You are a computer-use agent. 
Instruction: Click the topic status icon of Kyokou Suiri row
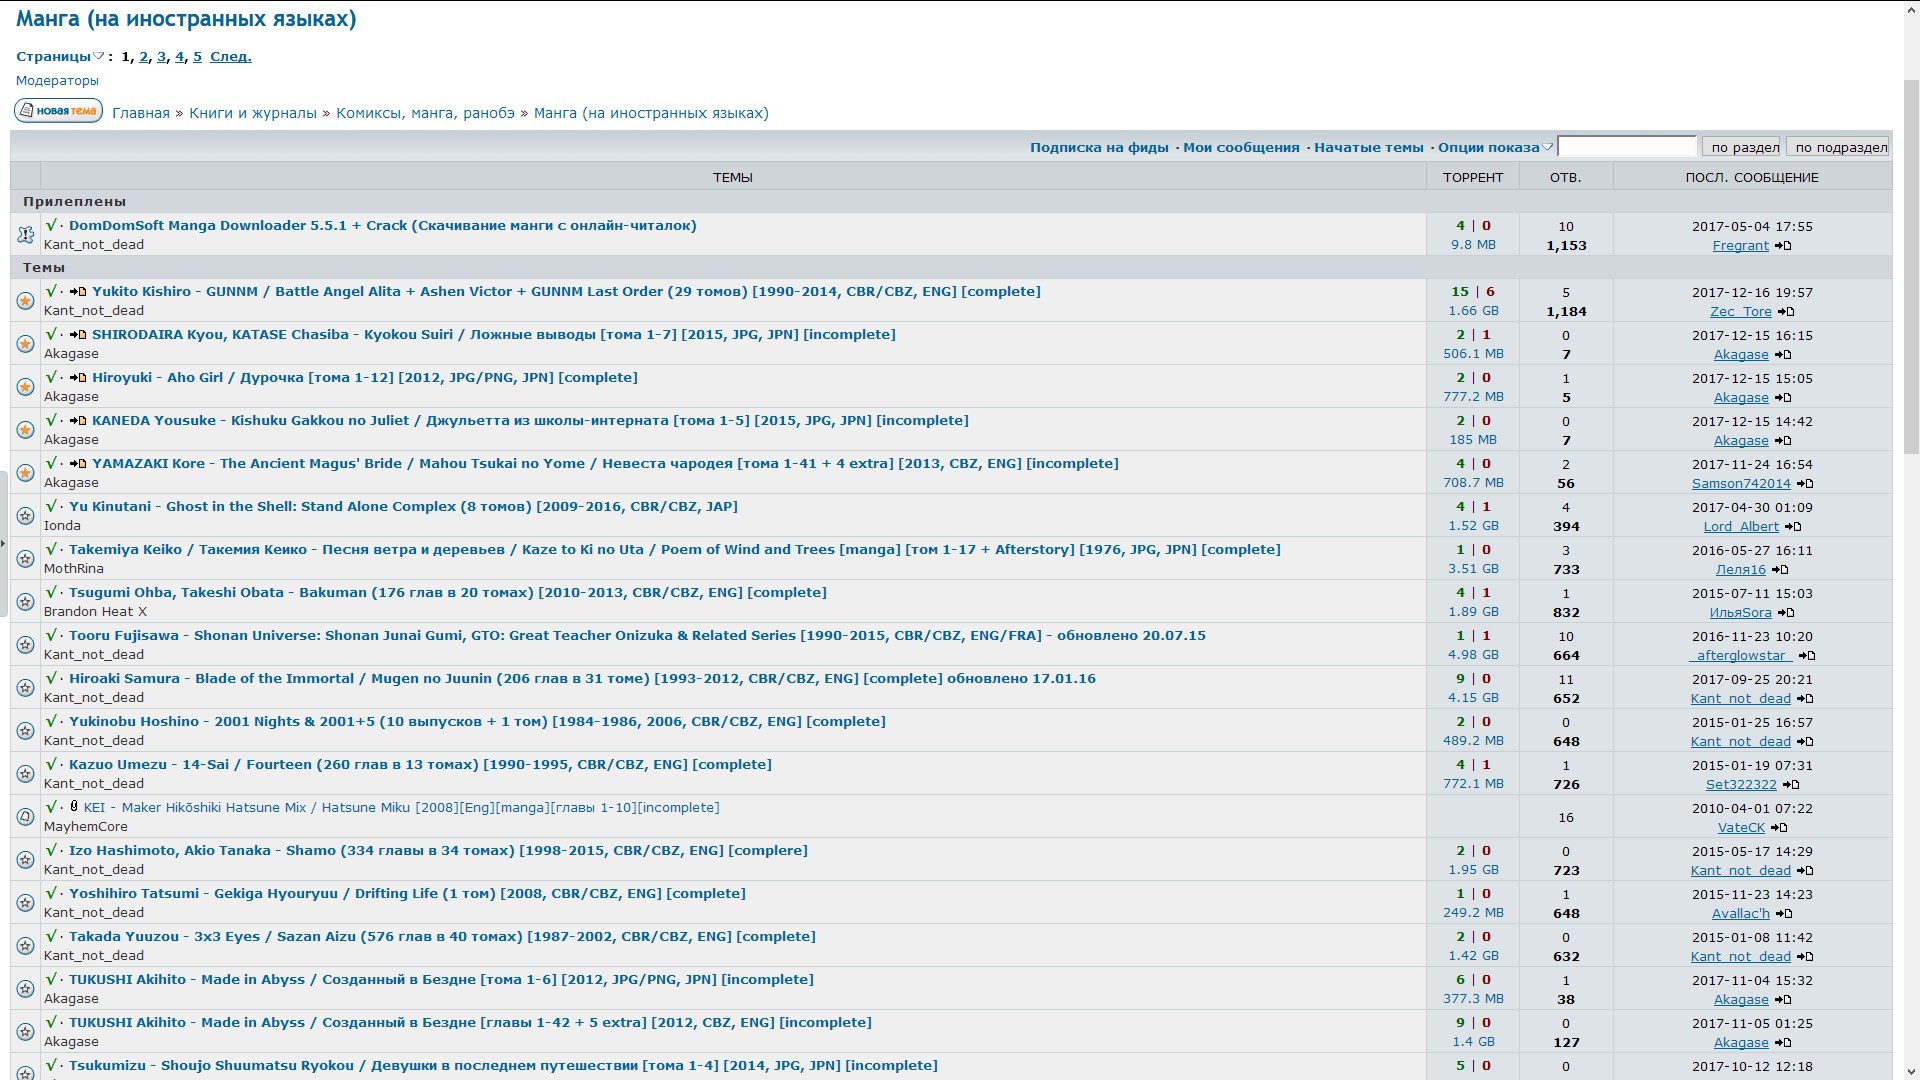26,344
